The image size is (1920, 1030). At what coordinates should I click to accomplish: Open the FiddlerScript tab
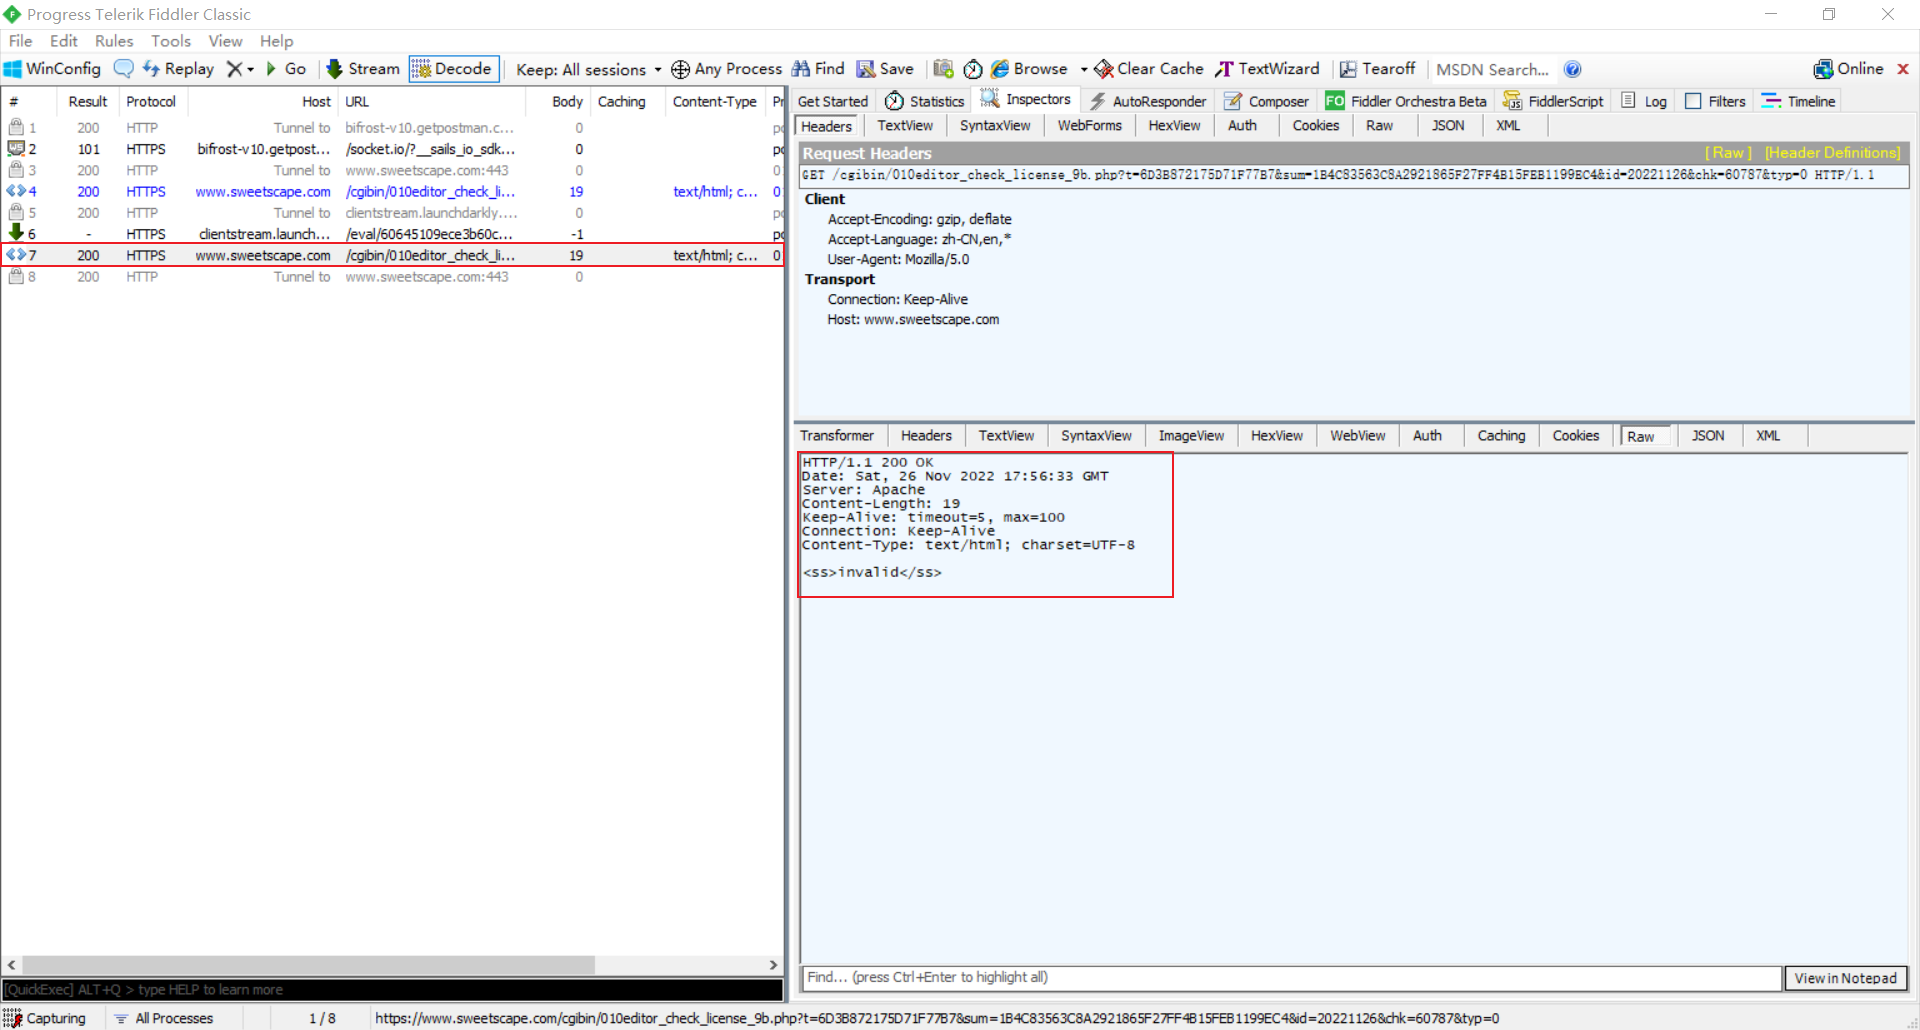(1553, 101)
